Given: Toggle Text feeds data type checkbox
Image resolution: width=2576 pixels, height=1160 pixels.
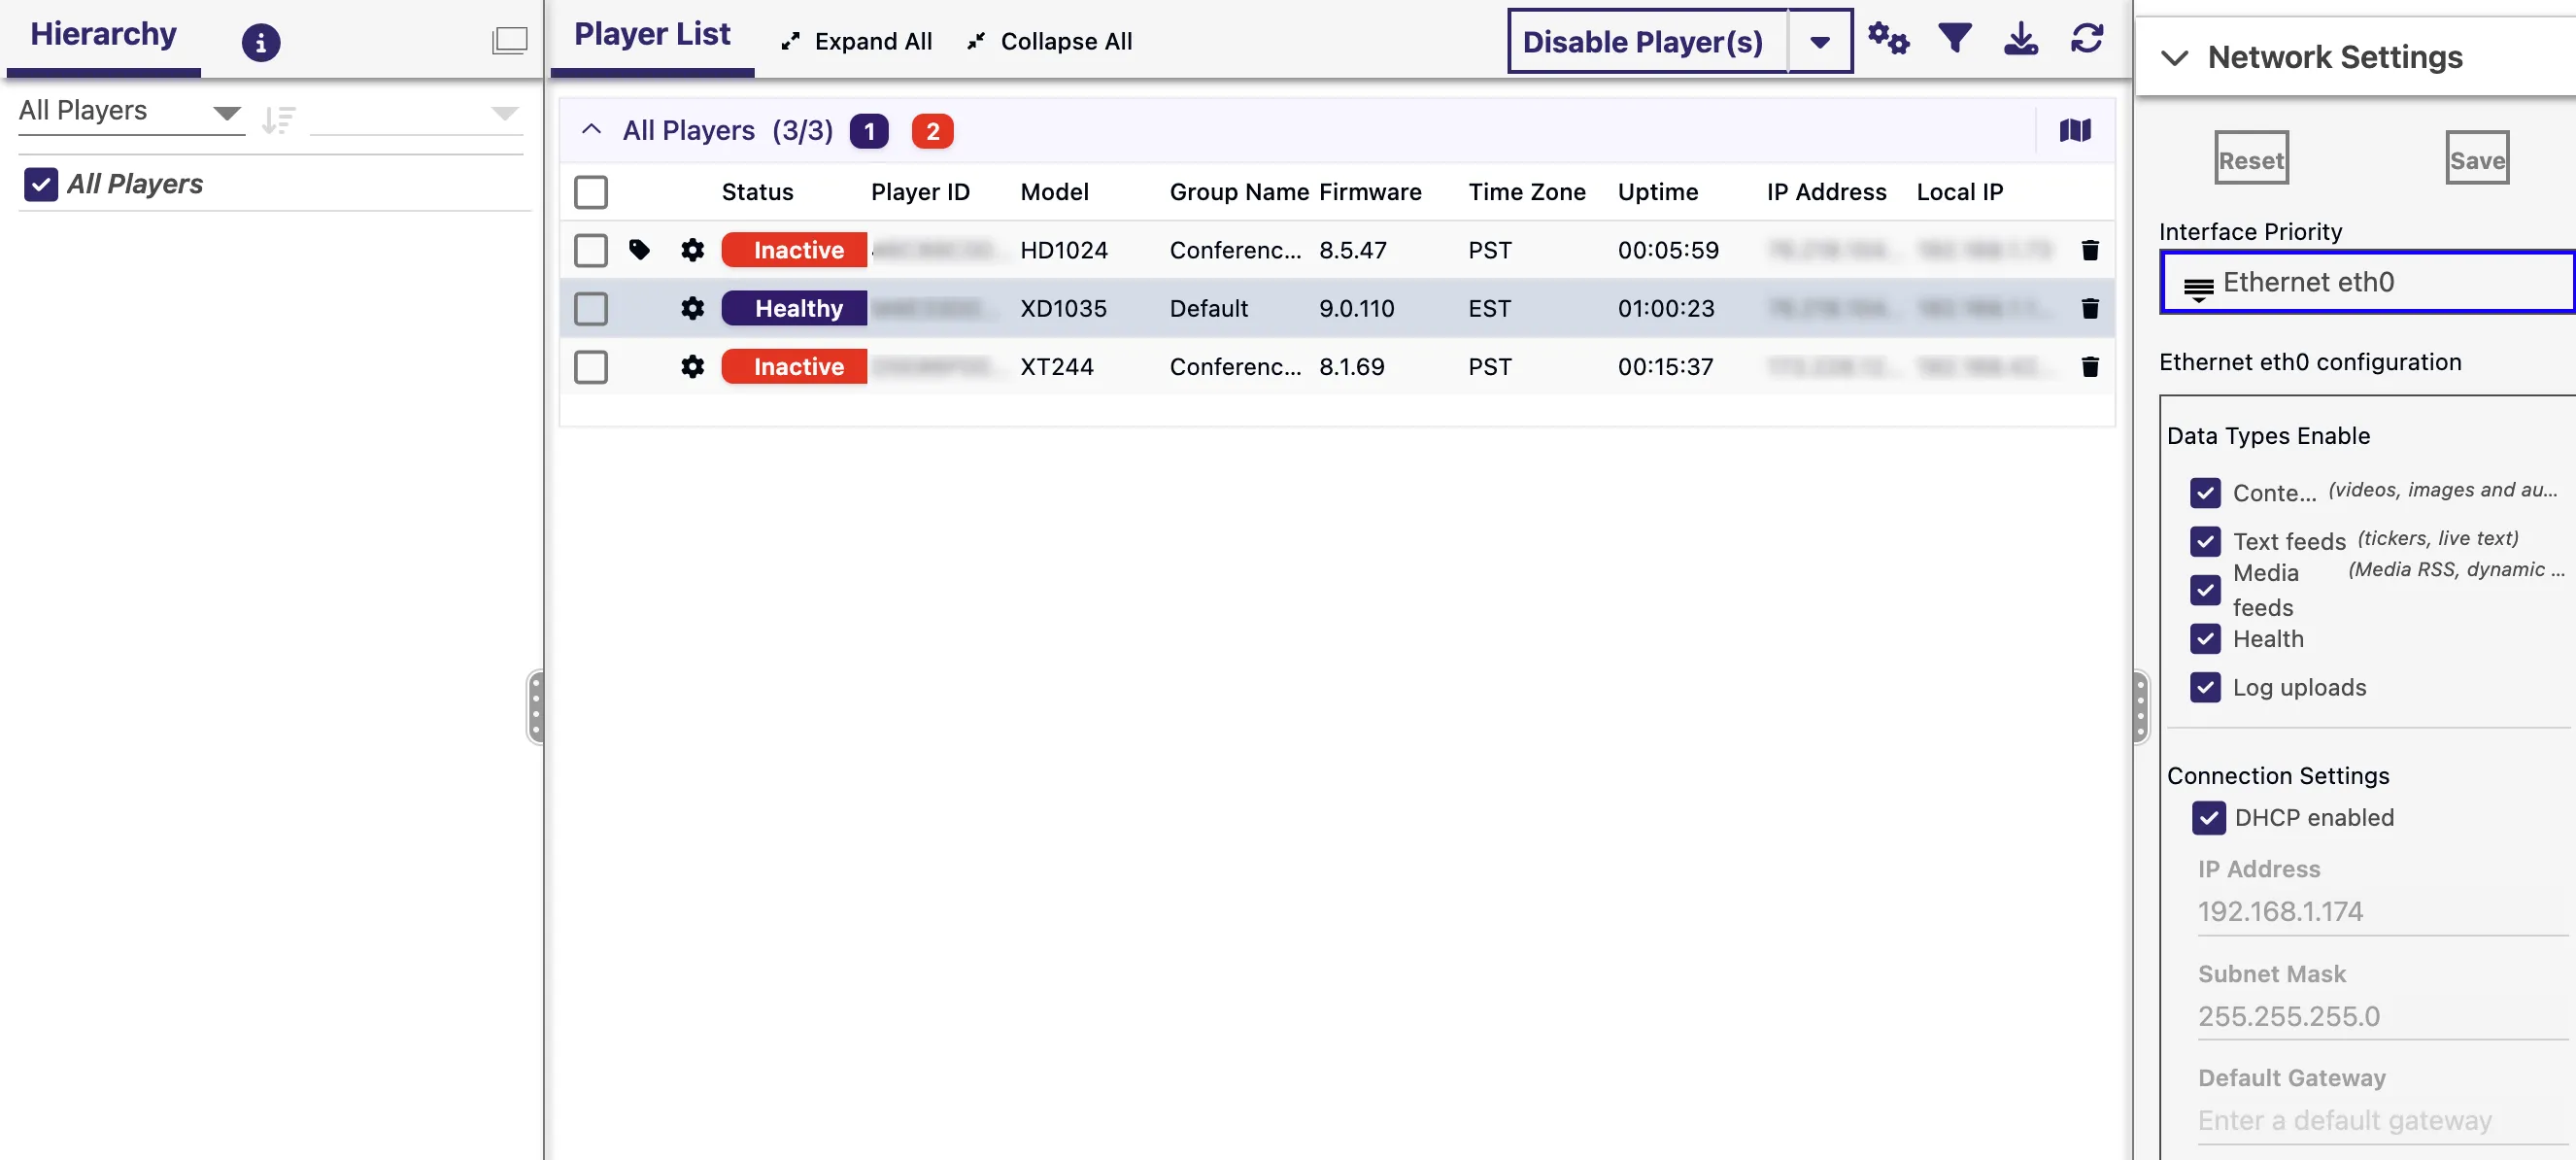Looking at the screenshot, I should [x=2205, y=541].
